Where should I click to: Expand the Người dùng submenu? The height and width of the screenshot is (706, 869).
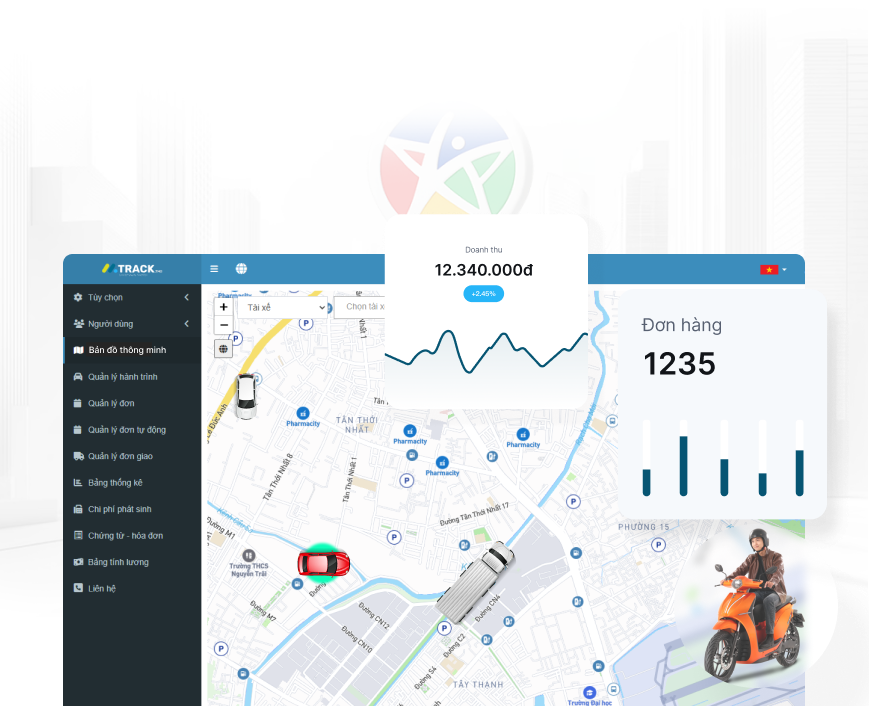point(131,324)
